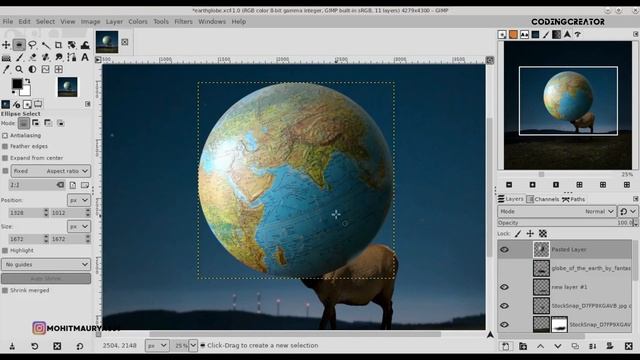This screenshot has height=360, width=640.
Task: Open the No guides dropdown
Action: tap(46, 264)
